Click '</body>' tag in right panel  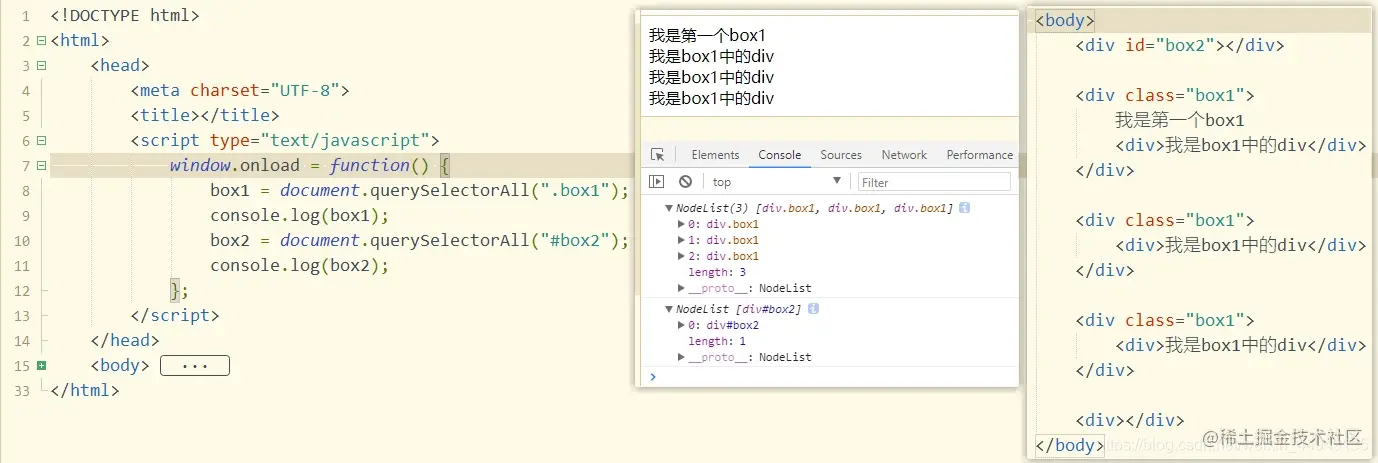point(1071,446)
